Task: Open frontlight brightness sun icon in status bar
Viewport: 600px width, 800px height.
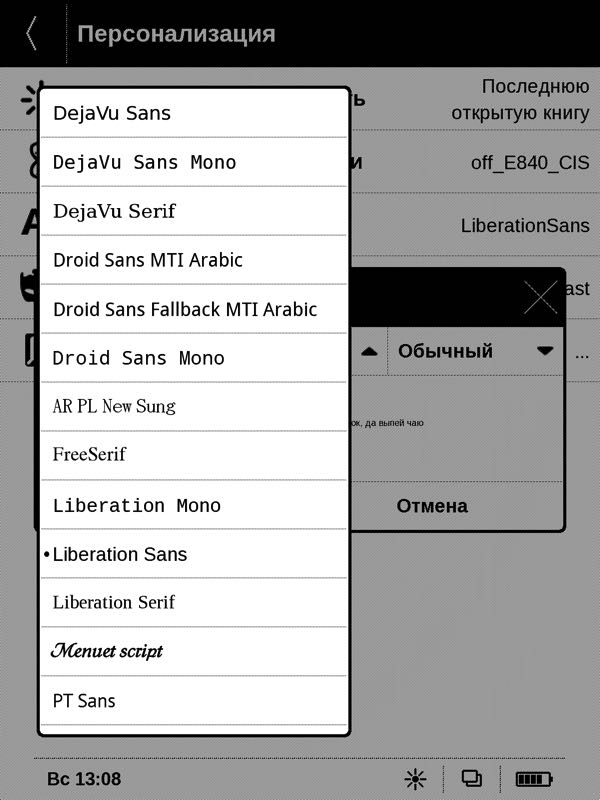Action: click(x=415, y=779)
